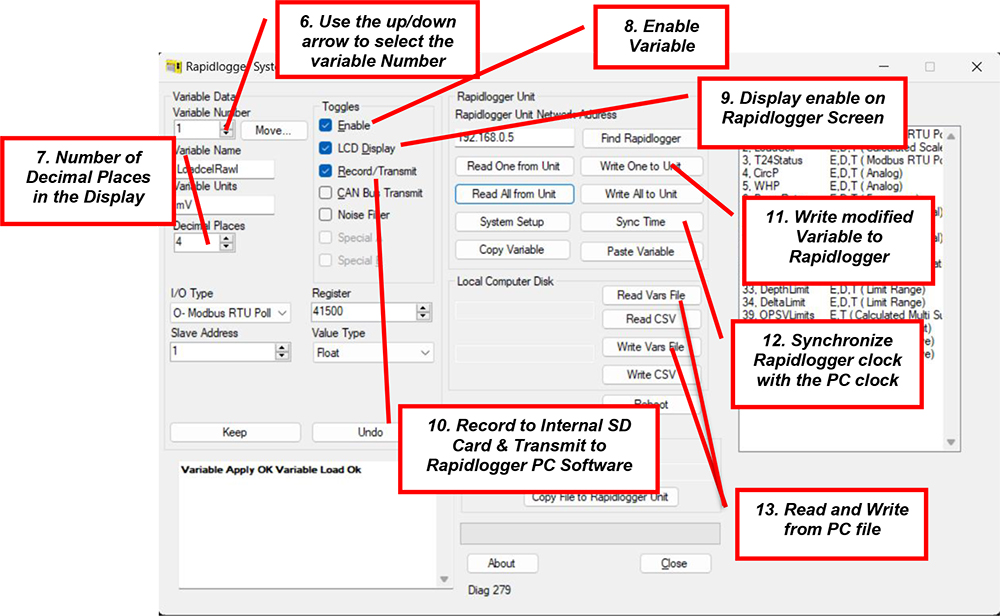
Task: Decrease the Decimal Places value with down arrow
Action: click(x=226, y=246)
